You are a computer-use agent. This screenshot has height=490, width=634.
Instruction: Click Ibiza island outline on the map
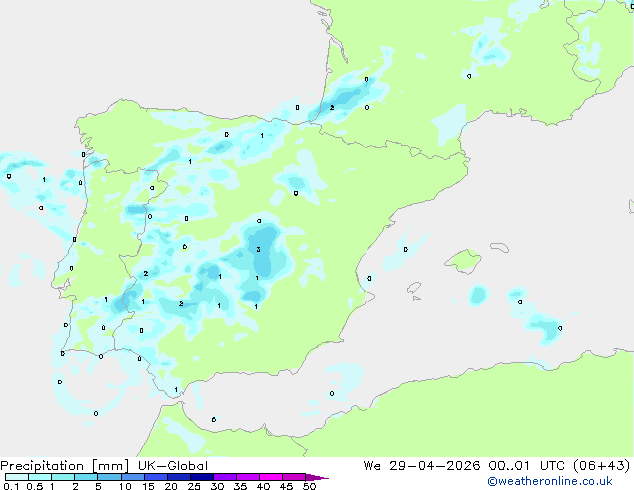tap(414, 288)
